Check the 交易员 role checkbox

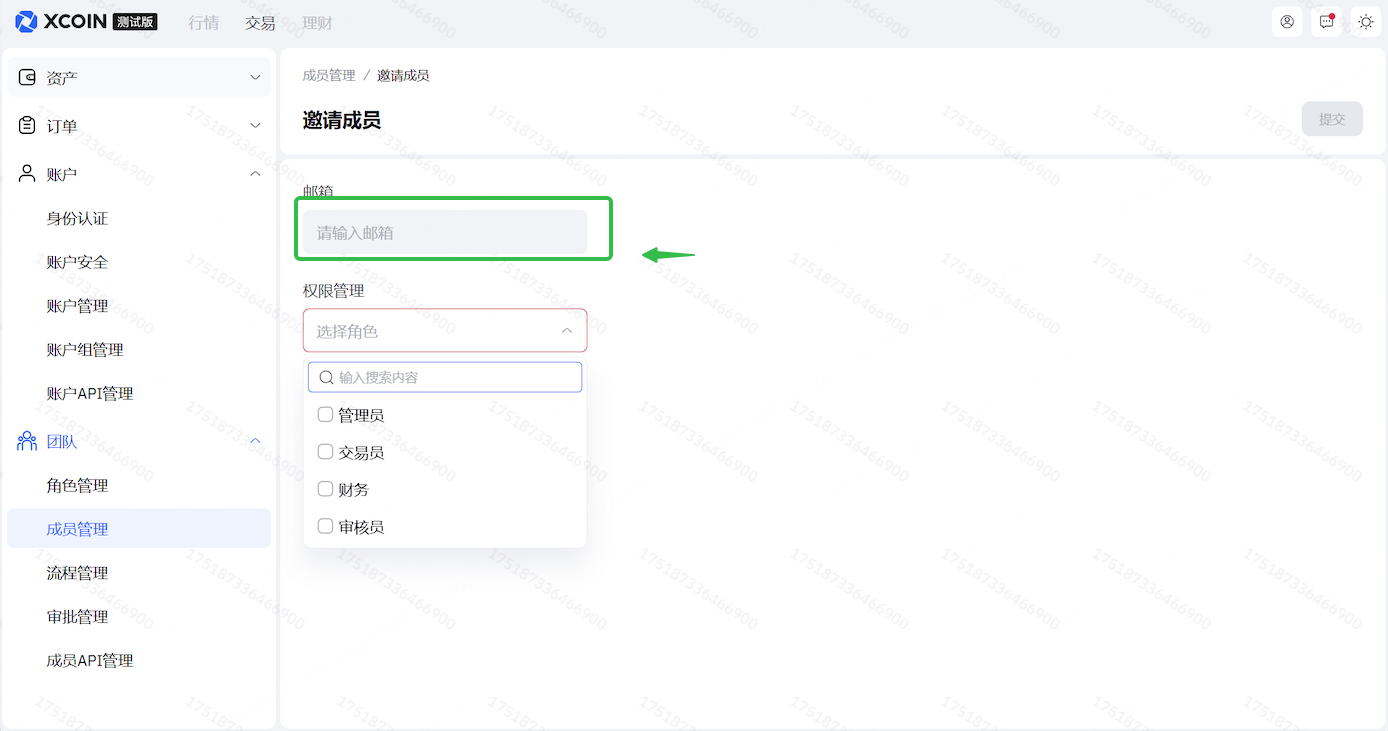tap(325, 452)
